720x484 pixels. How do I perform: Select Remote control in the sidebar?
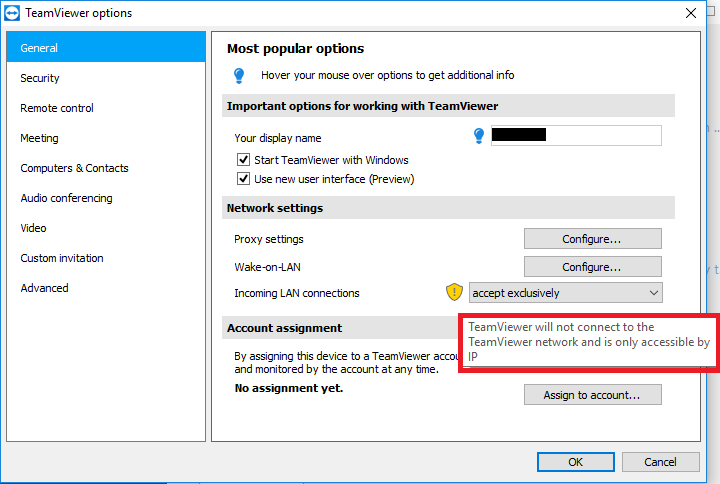coord(57,108)
